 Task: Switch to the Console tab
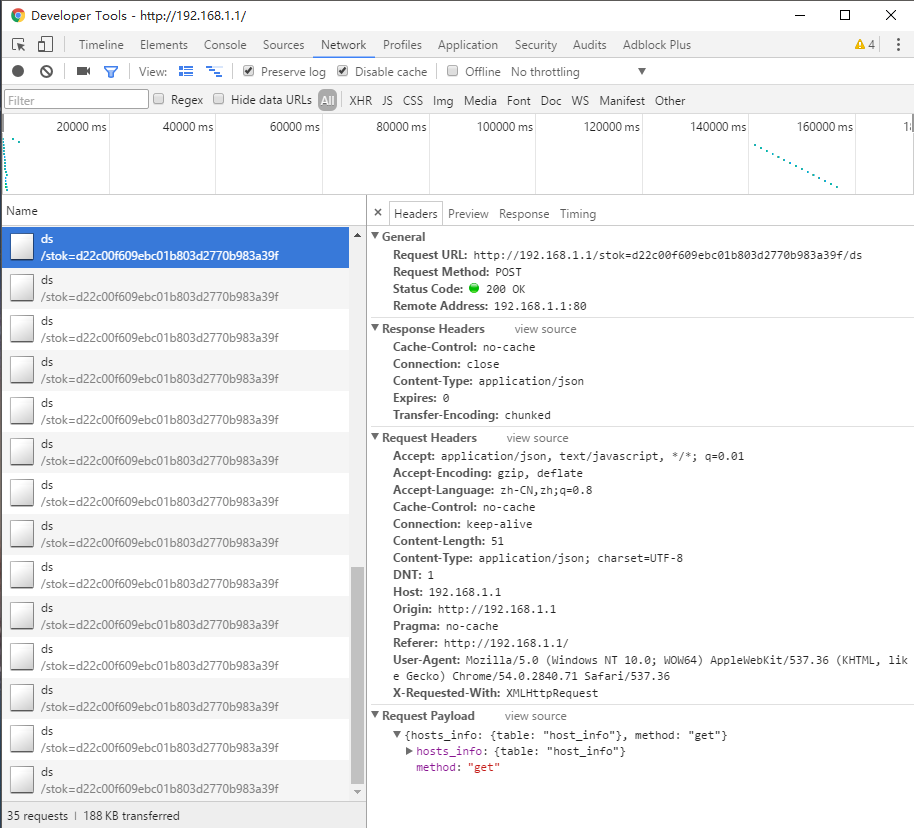point(225,45)
